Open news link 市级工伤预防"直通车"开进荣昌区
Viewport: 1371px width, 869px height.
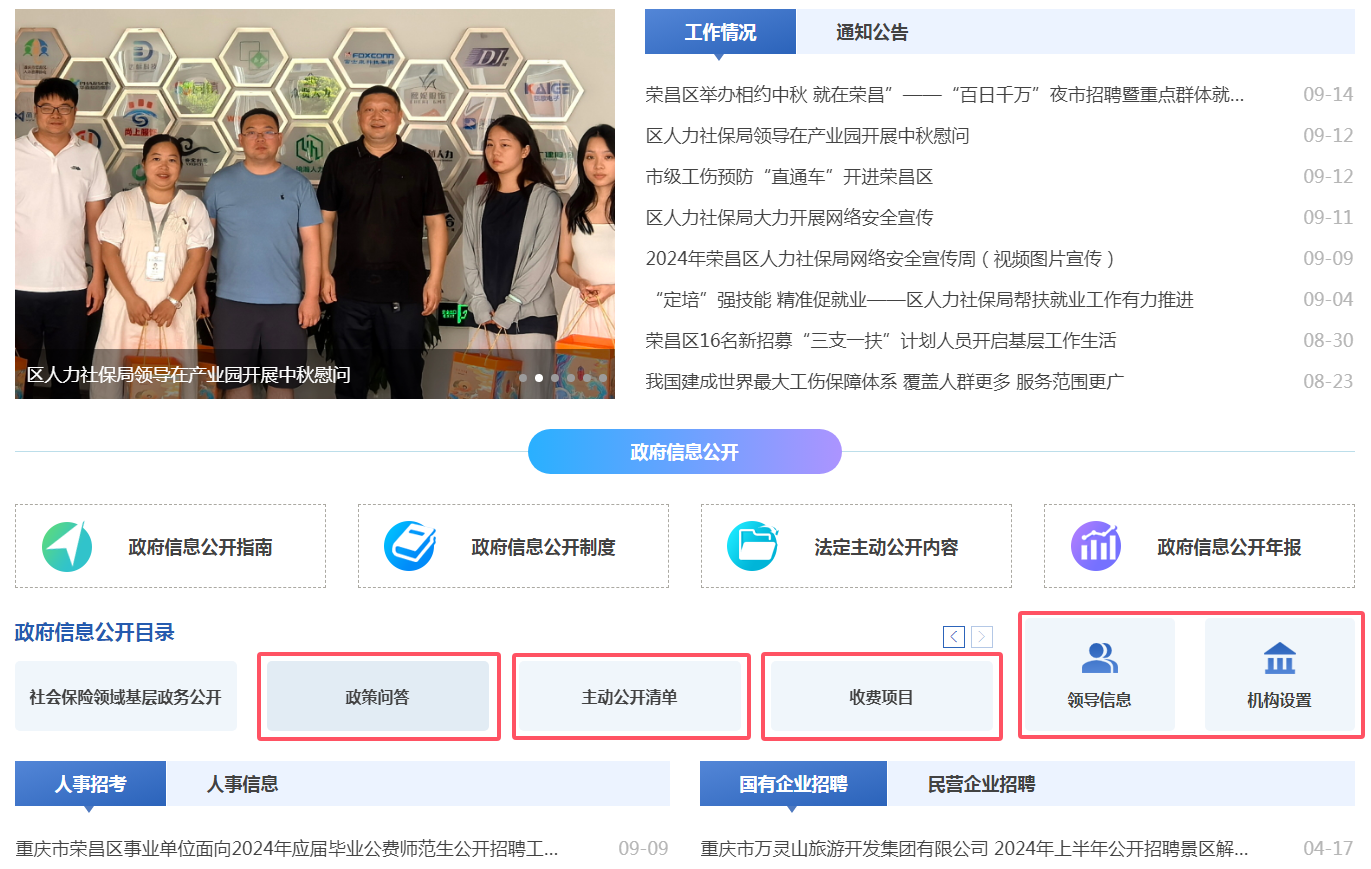point(789,177)
